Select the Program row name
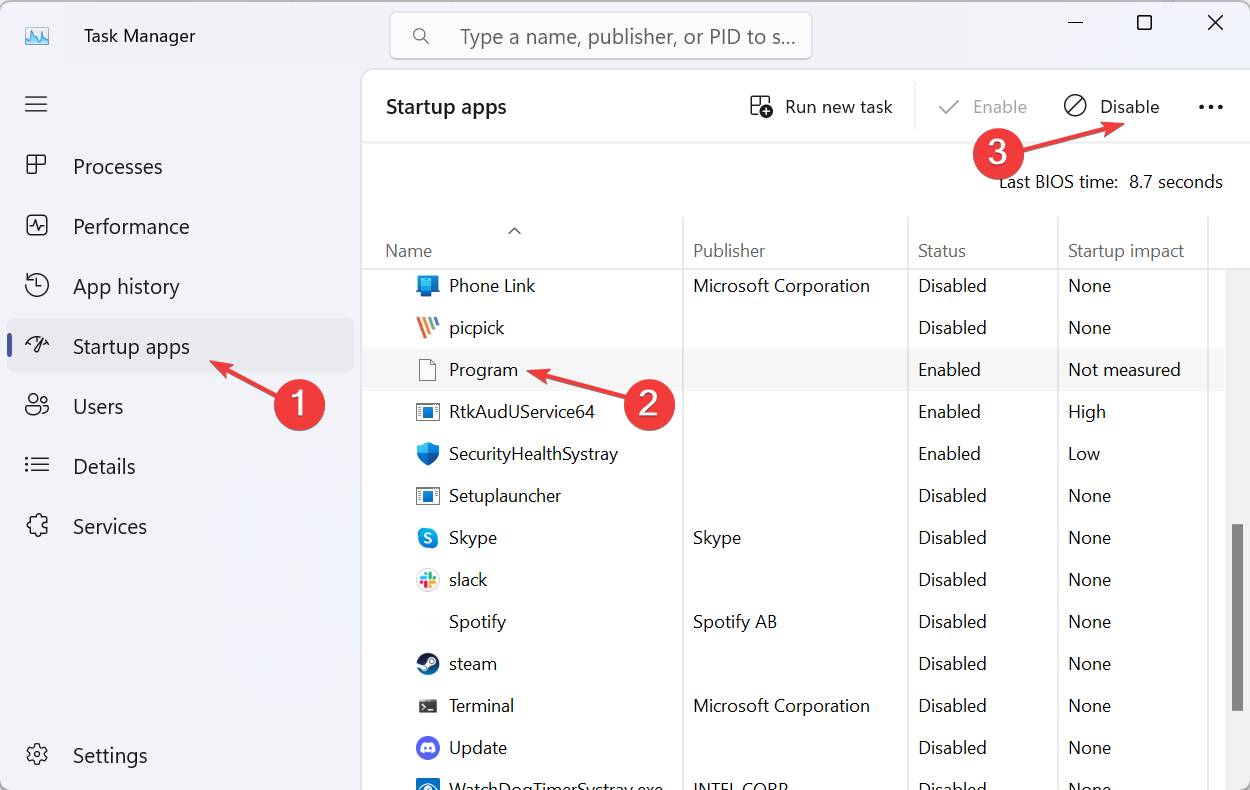1250x790 pixels. (484, 370)
